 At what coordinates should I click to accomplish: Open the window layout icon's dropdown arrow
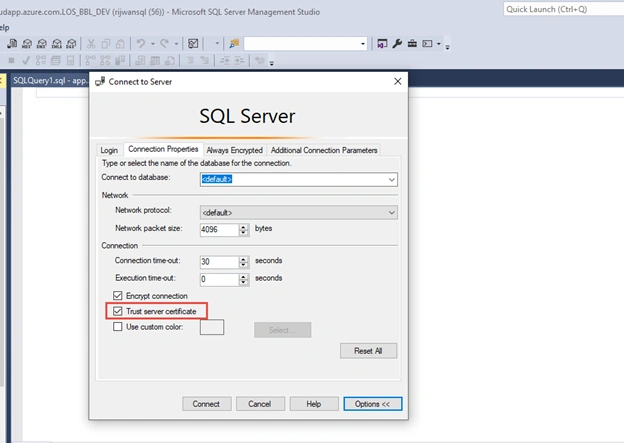pyautogui.click(x=439, y=43)
